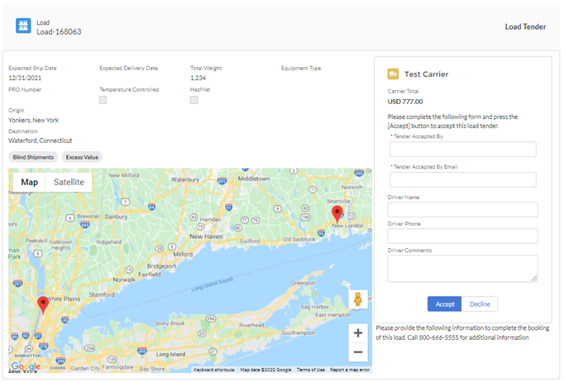The width and height of the screenshot is (564, 382).
Task: Click the Google logo on map
Action: click(x=25, y=366)
